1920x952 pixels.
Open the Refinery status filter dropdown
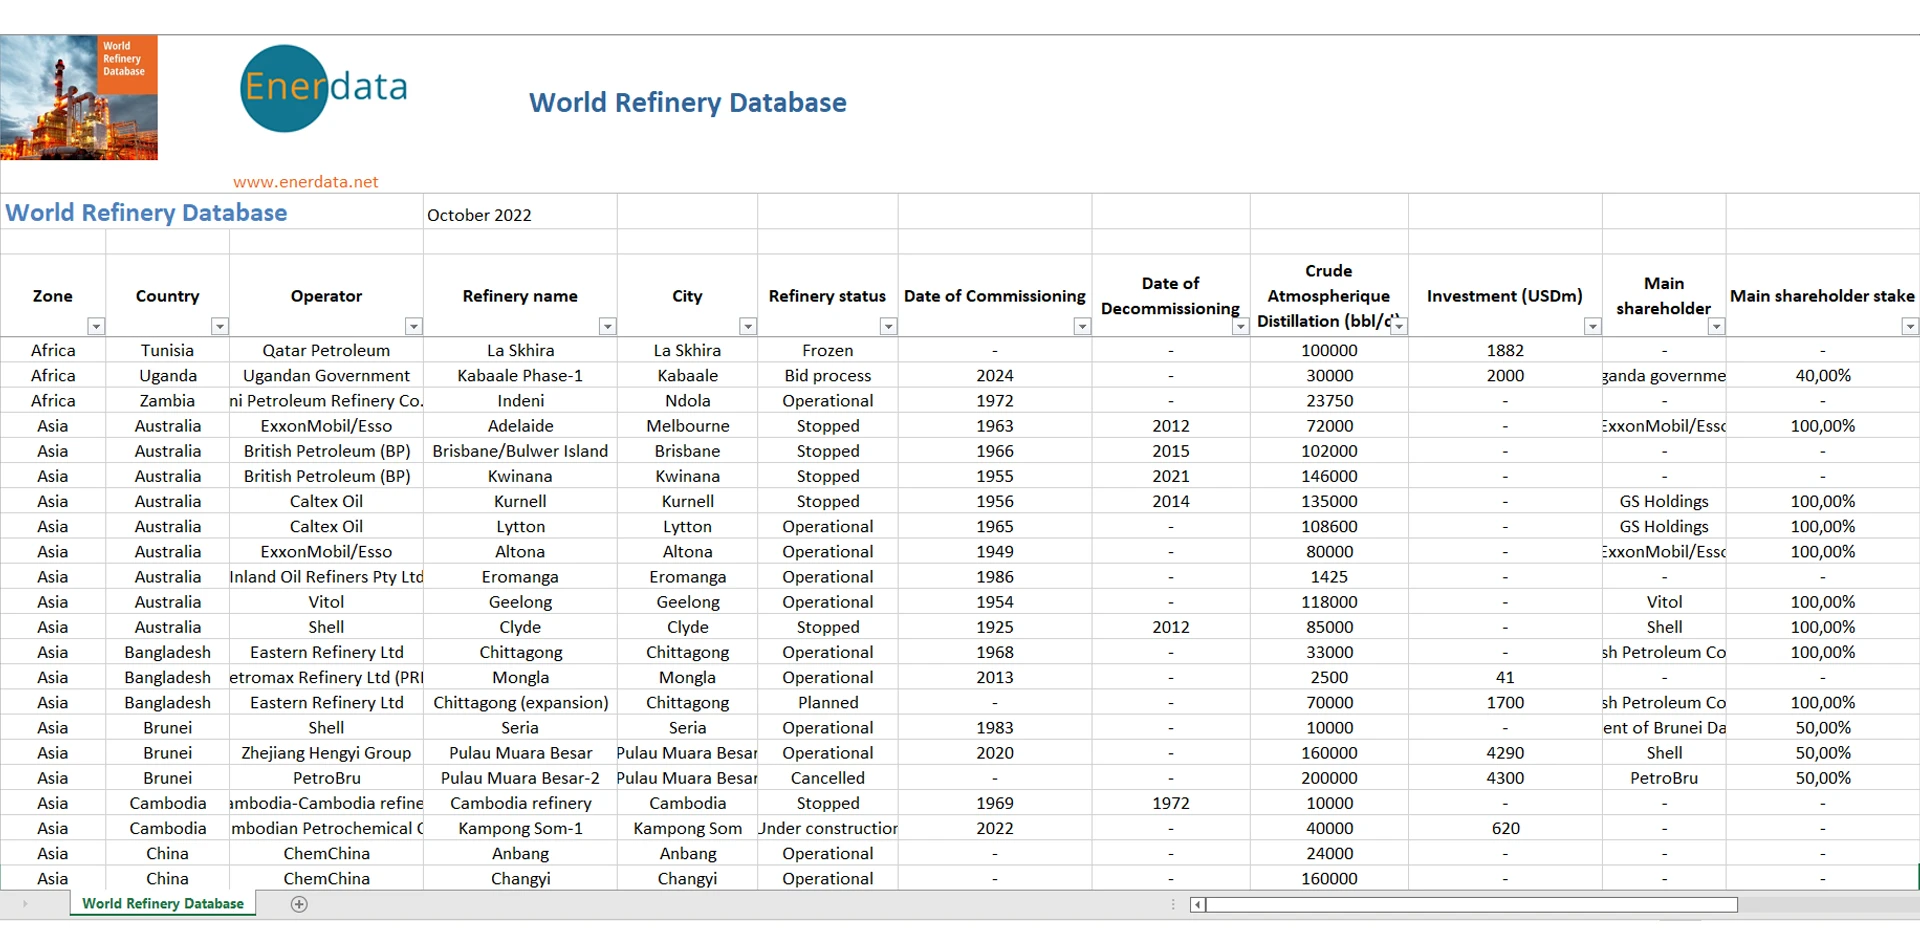click(x=888, y=326)
